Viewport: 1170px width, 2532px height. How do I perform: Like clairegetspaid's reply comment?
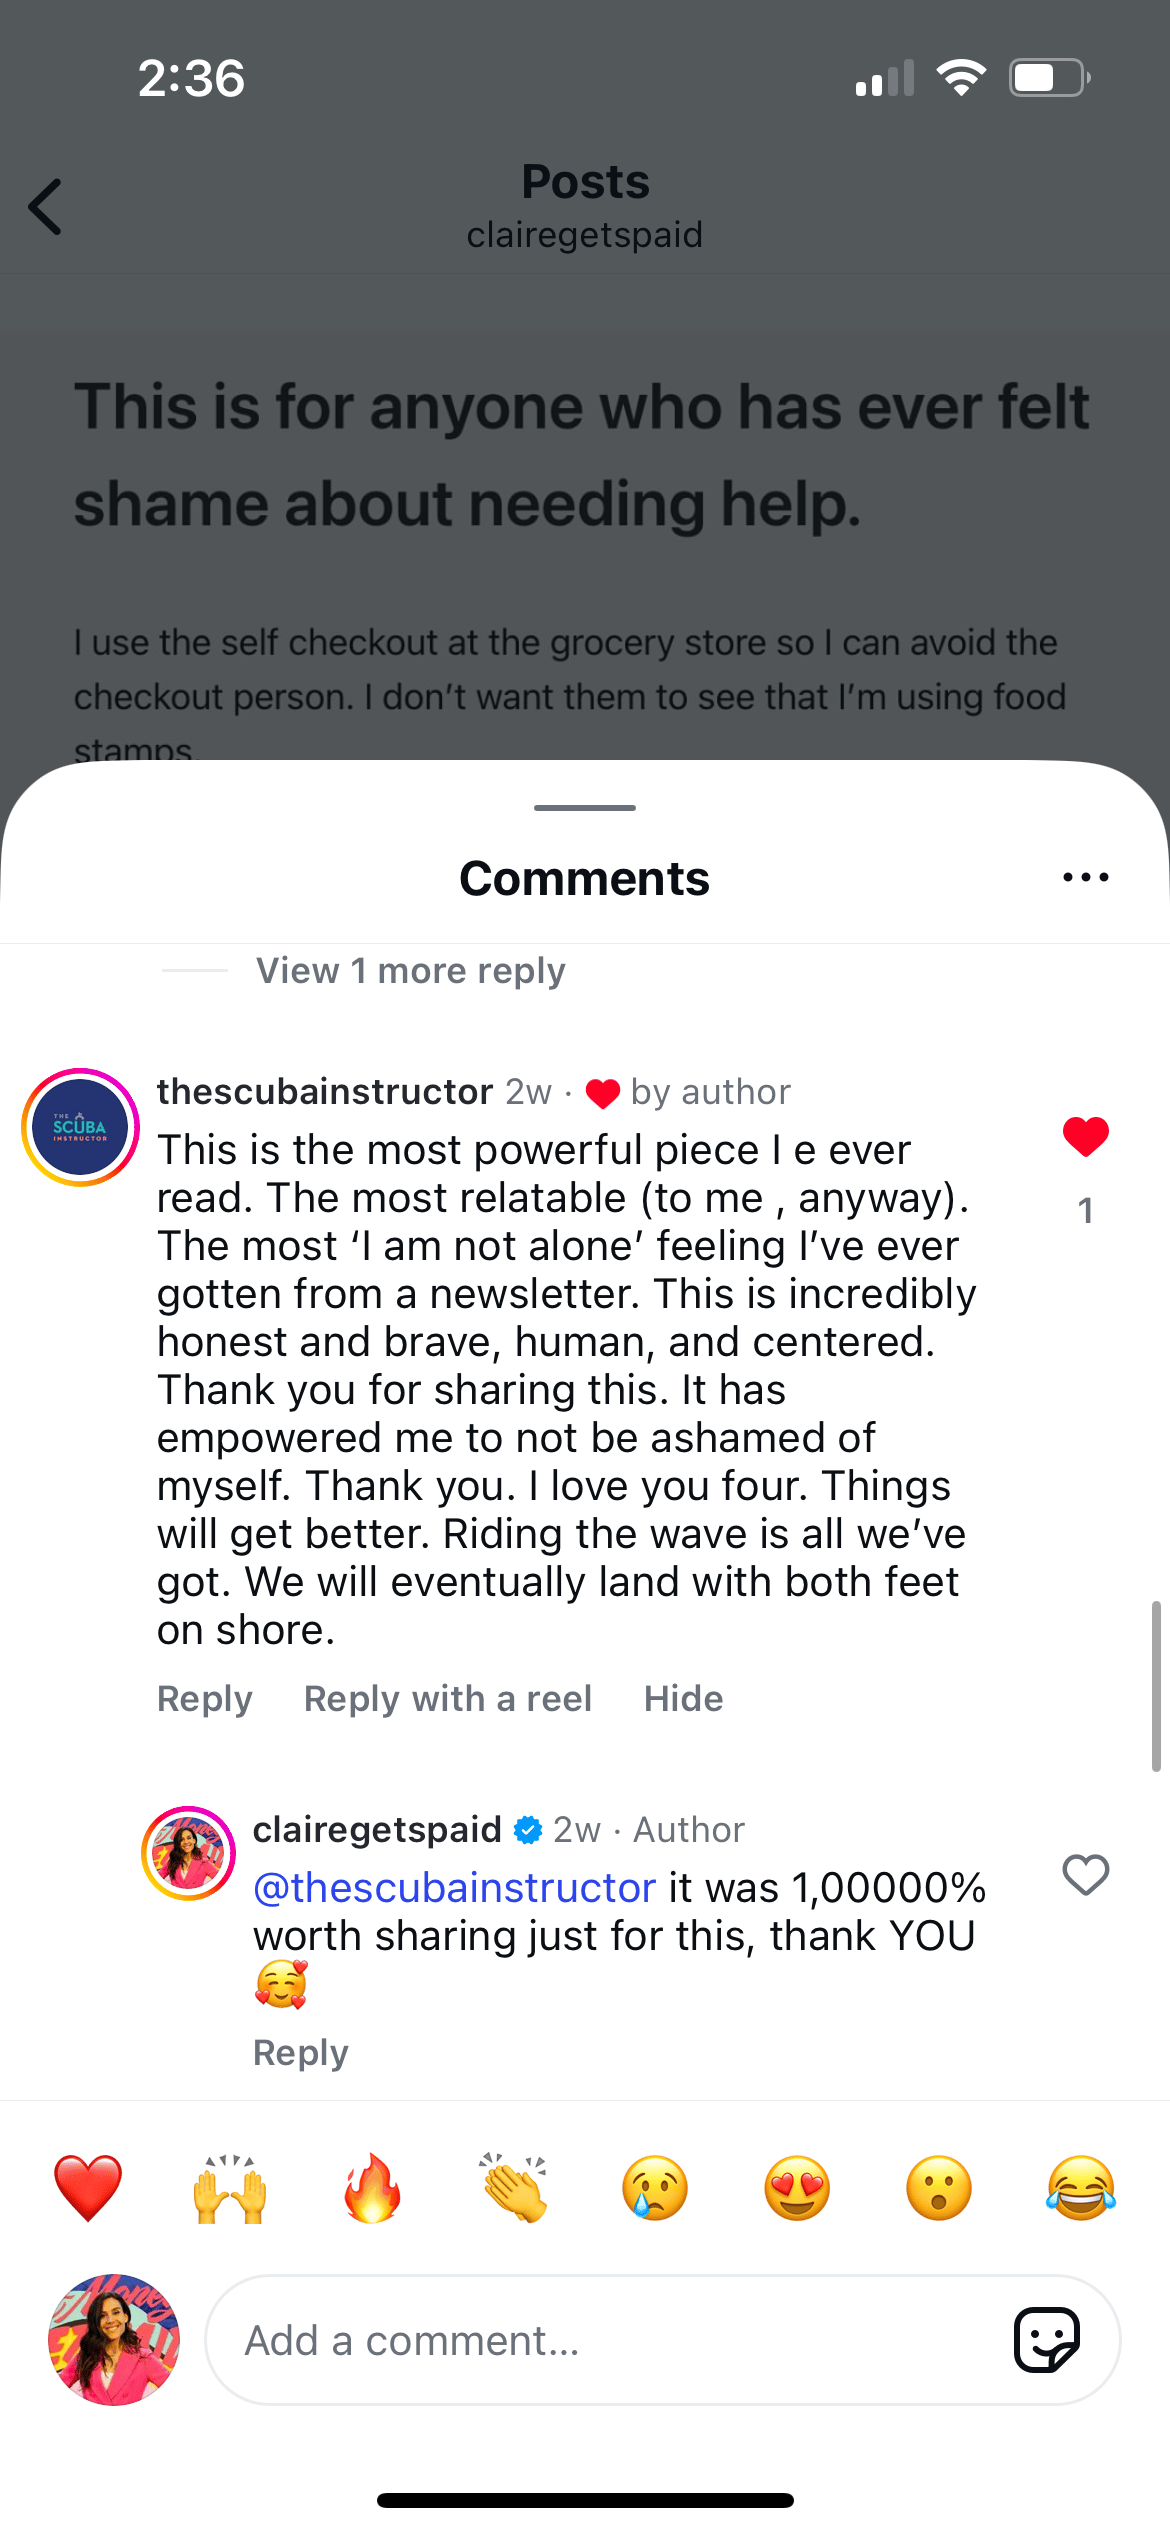1085,1875
